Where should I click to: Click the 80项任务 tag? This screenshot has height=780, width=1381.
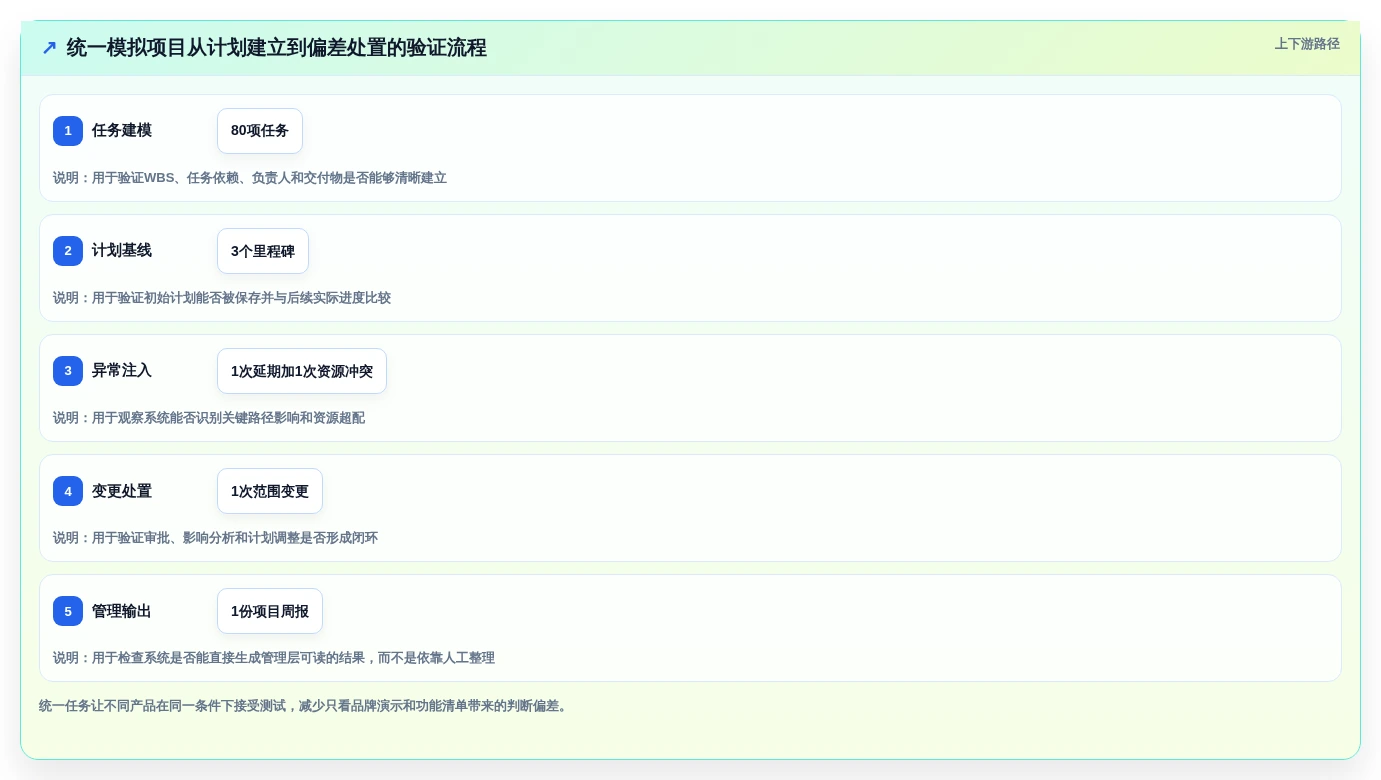click(x=260, y=131)
